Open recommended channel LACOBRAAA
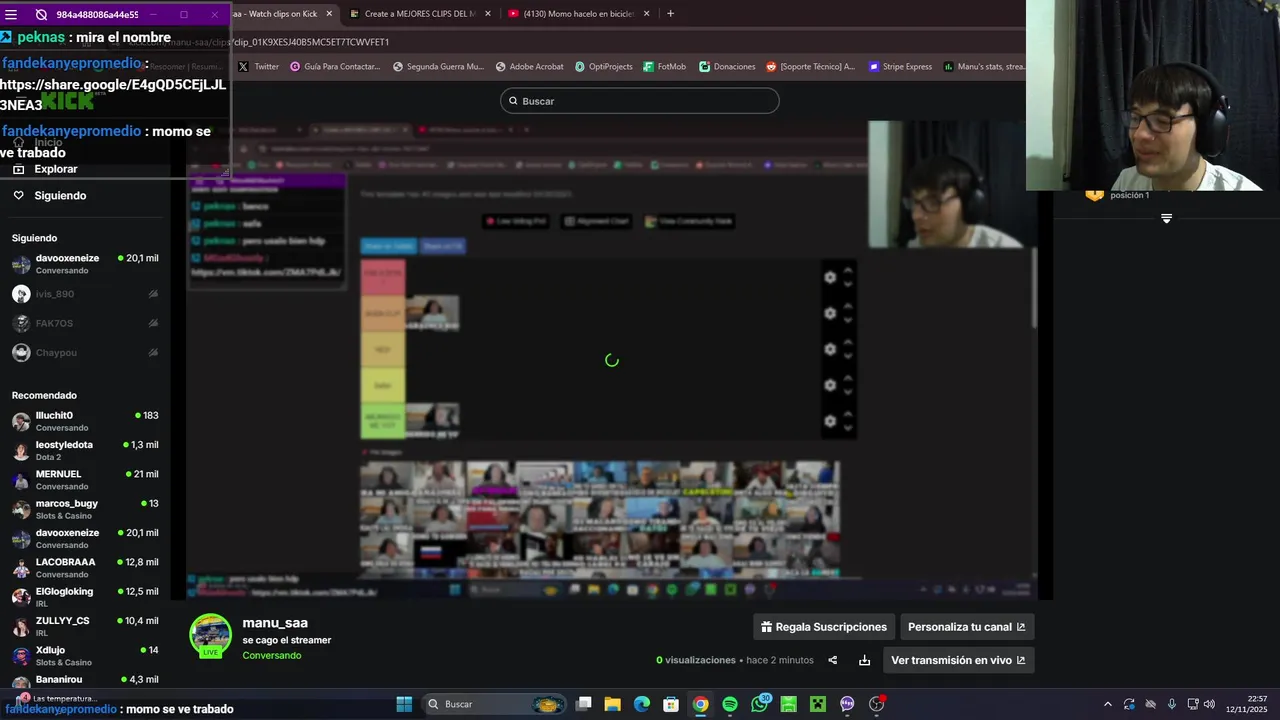This screenshot has width=1280, height=720. (85, 568)
